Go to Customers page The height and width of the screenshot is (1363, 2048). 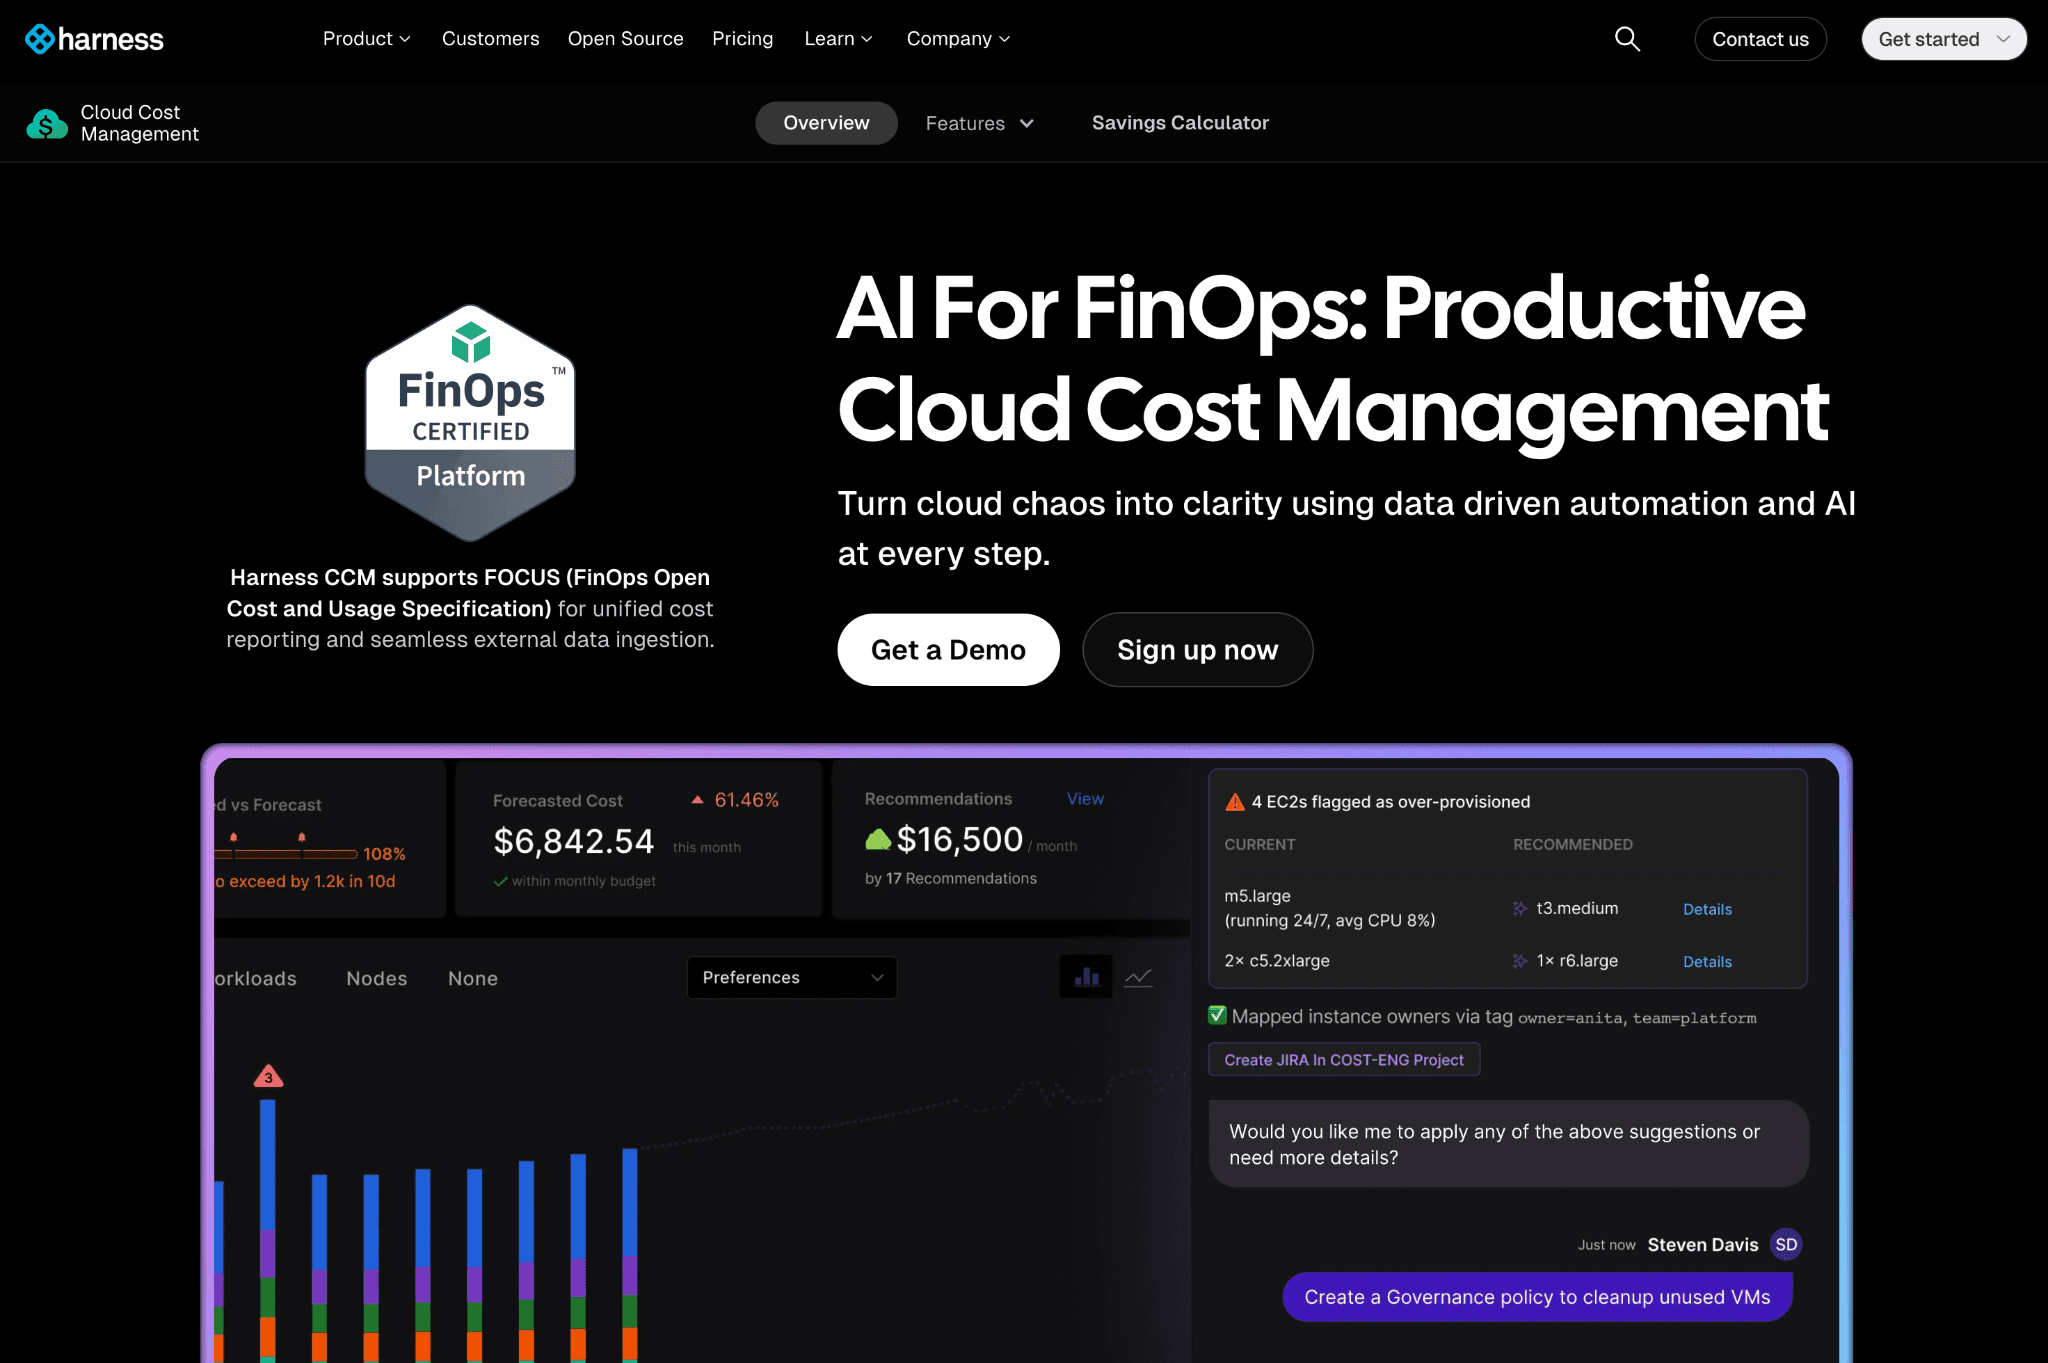490,39
